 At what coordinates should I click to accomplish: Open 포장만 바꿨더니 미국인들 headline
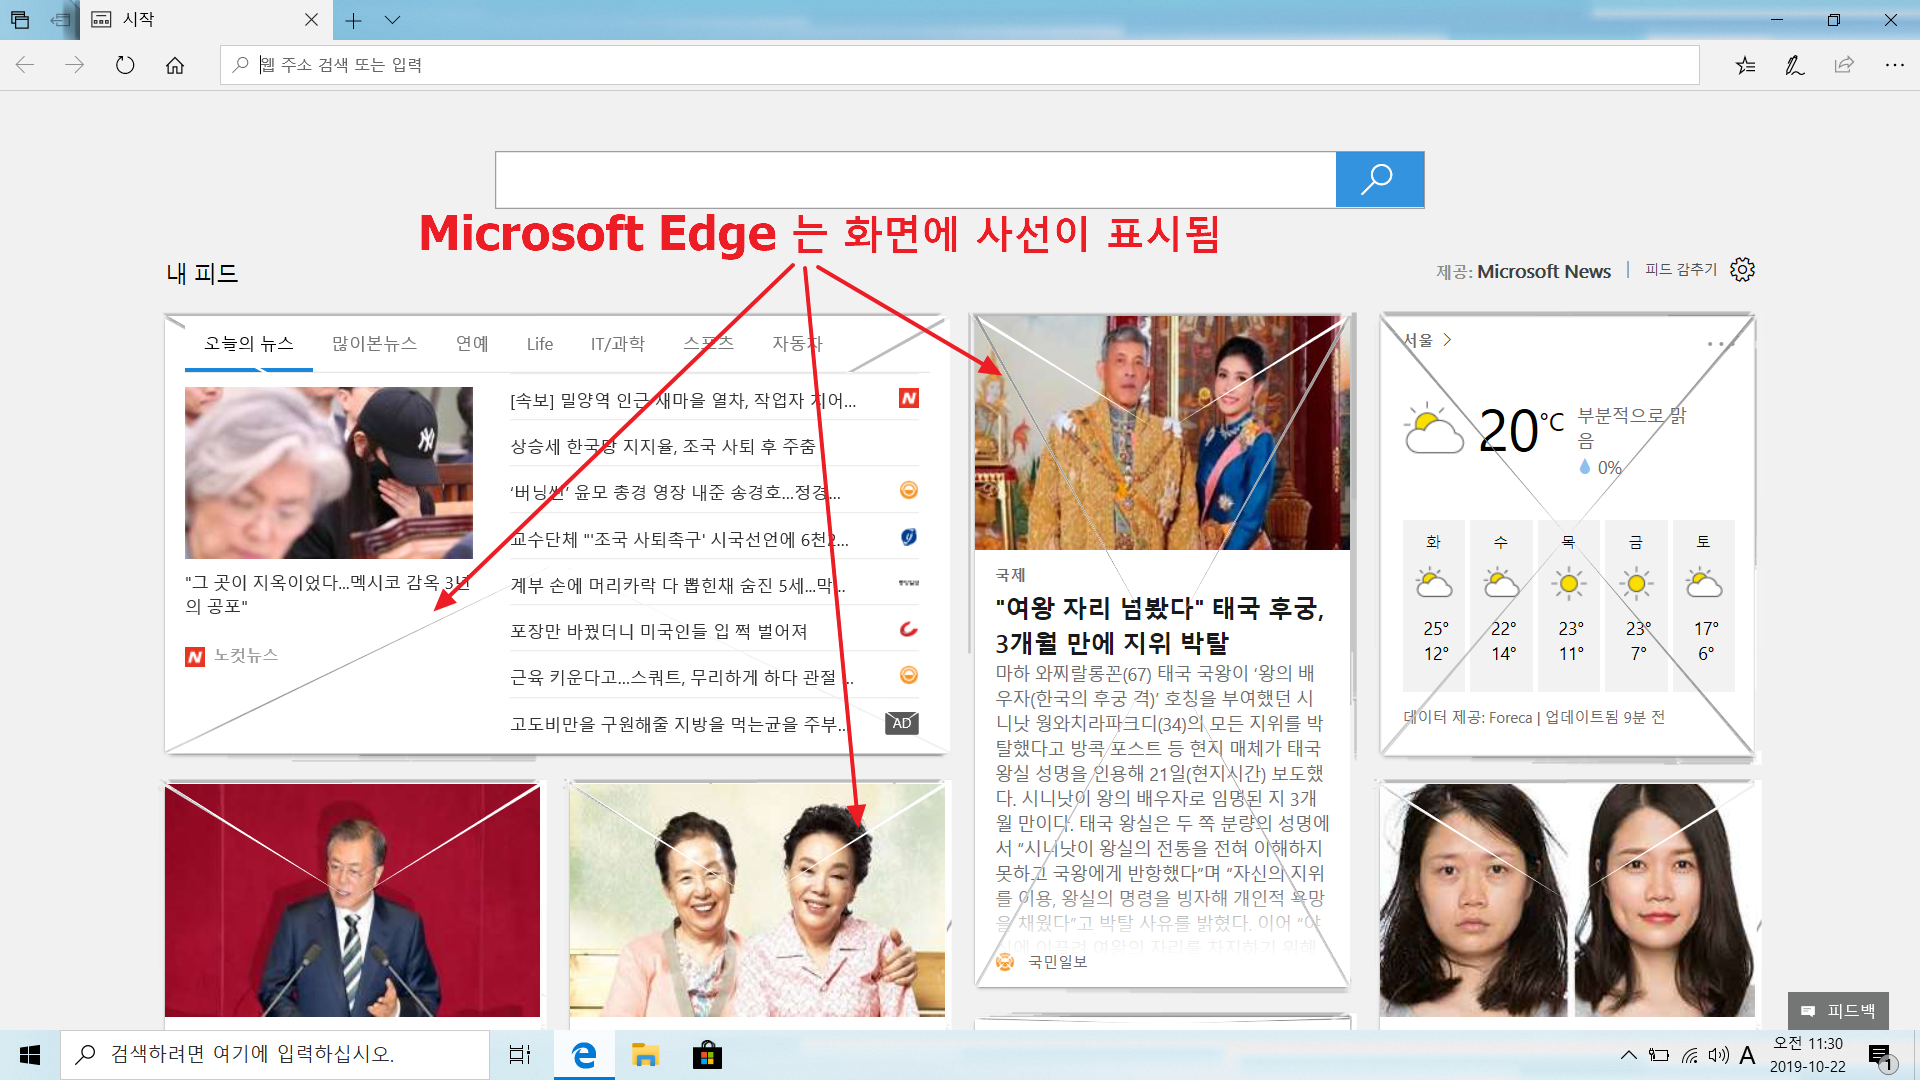pyautogui.click(x=659, y=632)
